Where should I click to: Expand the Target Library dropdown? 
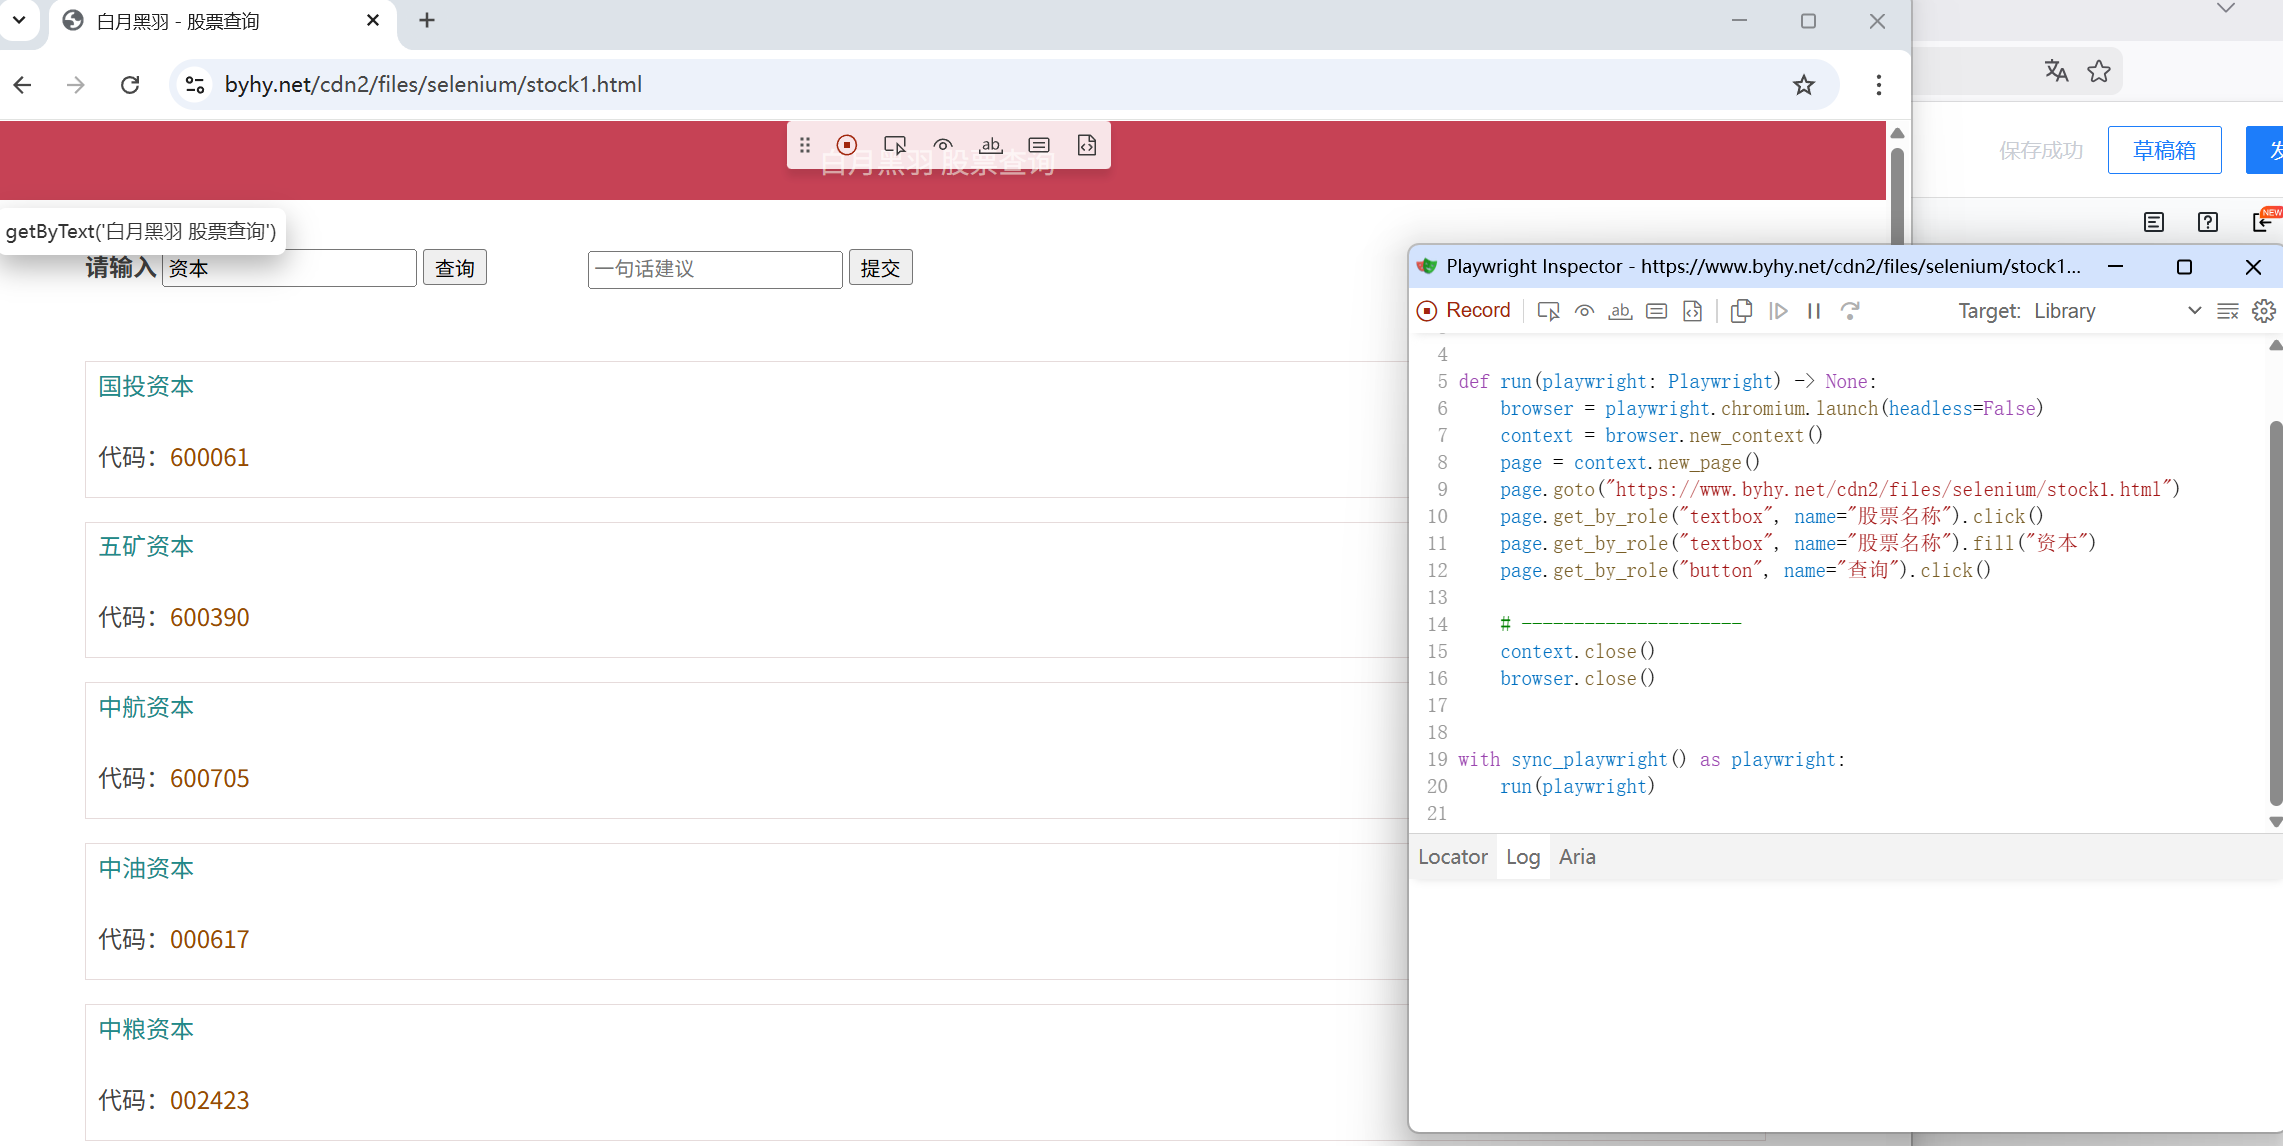coord(2194,311)
